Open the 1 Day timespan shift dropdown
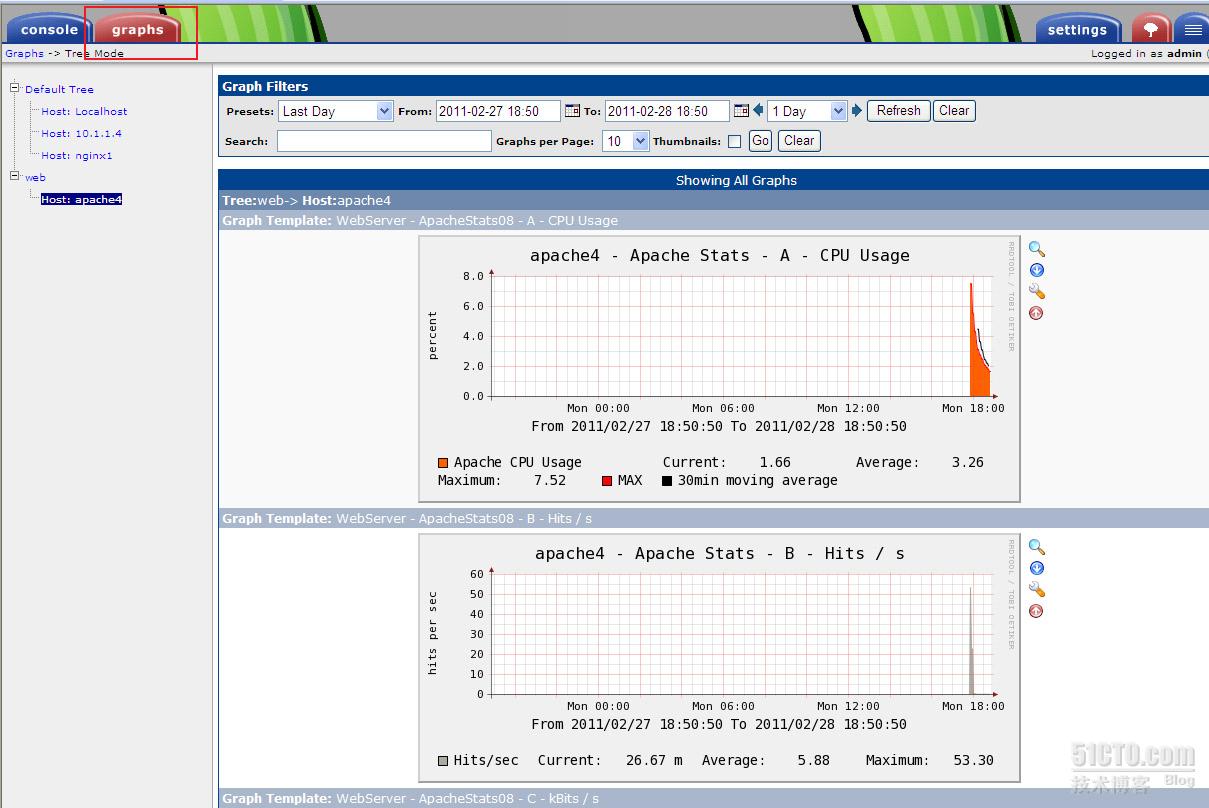The image size is (1209, 808). point(808,111)
